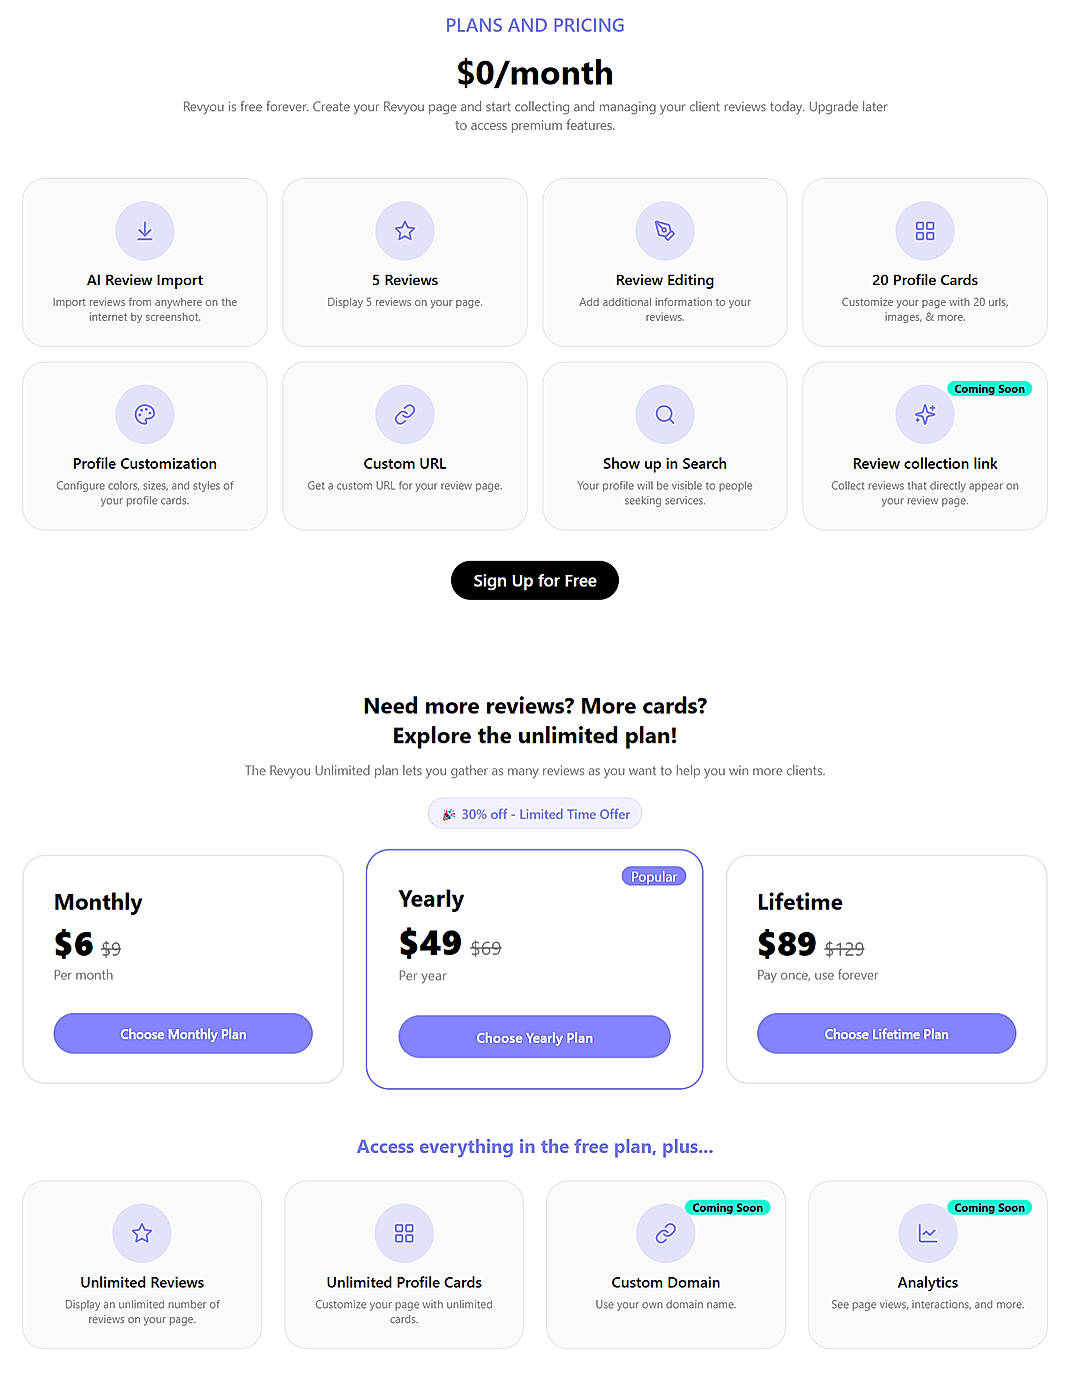Image resolution: width=1070 pixels, height=1375 pixels.
Task: Click the Popular badge on the Yearly plan
Action: pyautogui.click(x=654, y=877)
